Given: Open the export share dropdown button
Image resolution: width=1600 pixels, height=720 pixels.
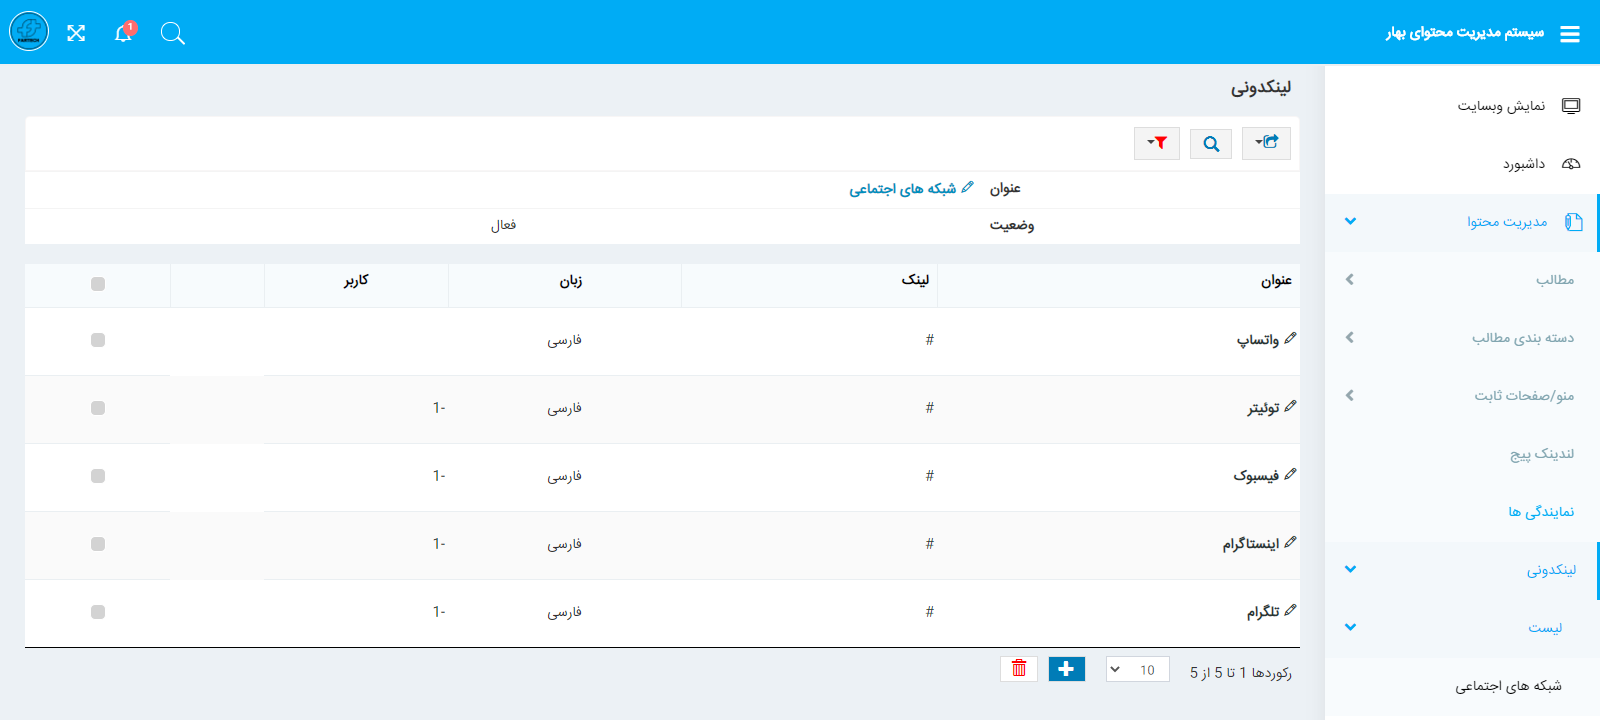Looking at the screenshot, I should point(1266,143).
